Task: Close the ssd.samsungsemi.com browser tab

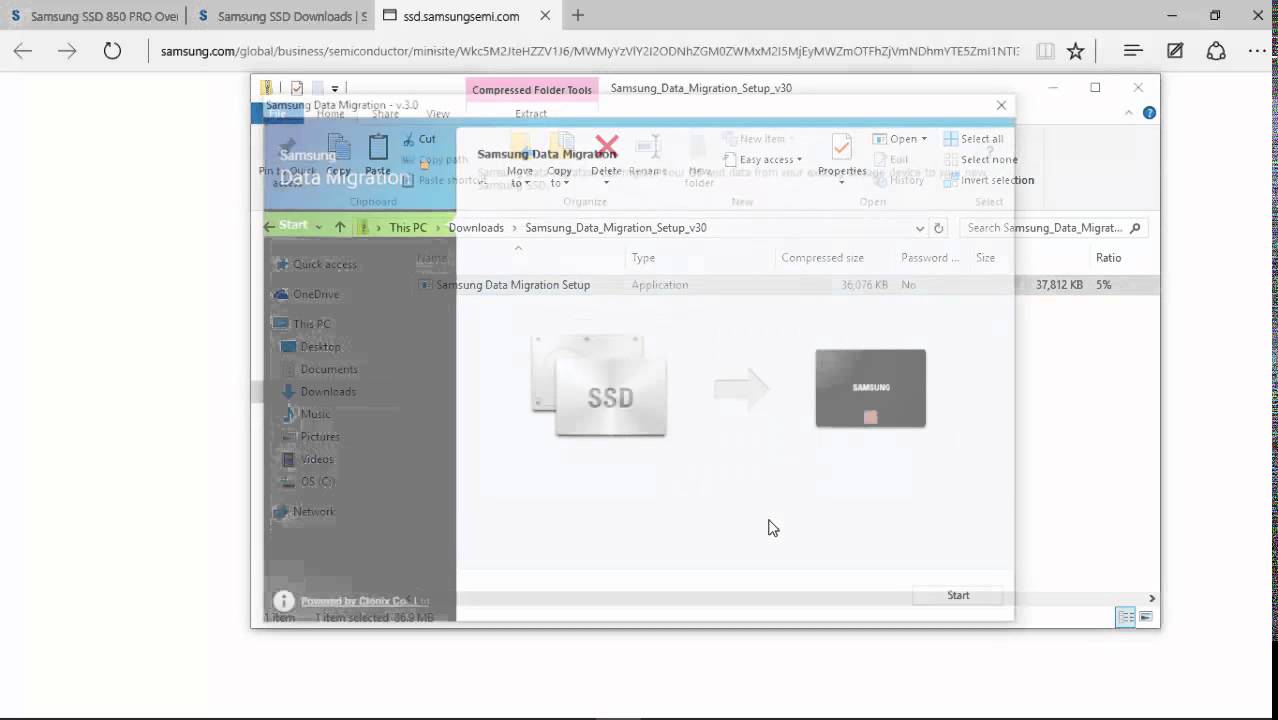Action: [x=547, y=16]
